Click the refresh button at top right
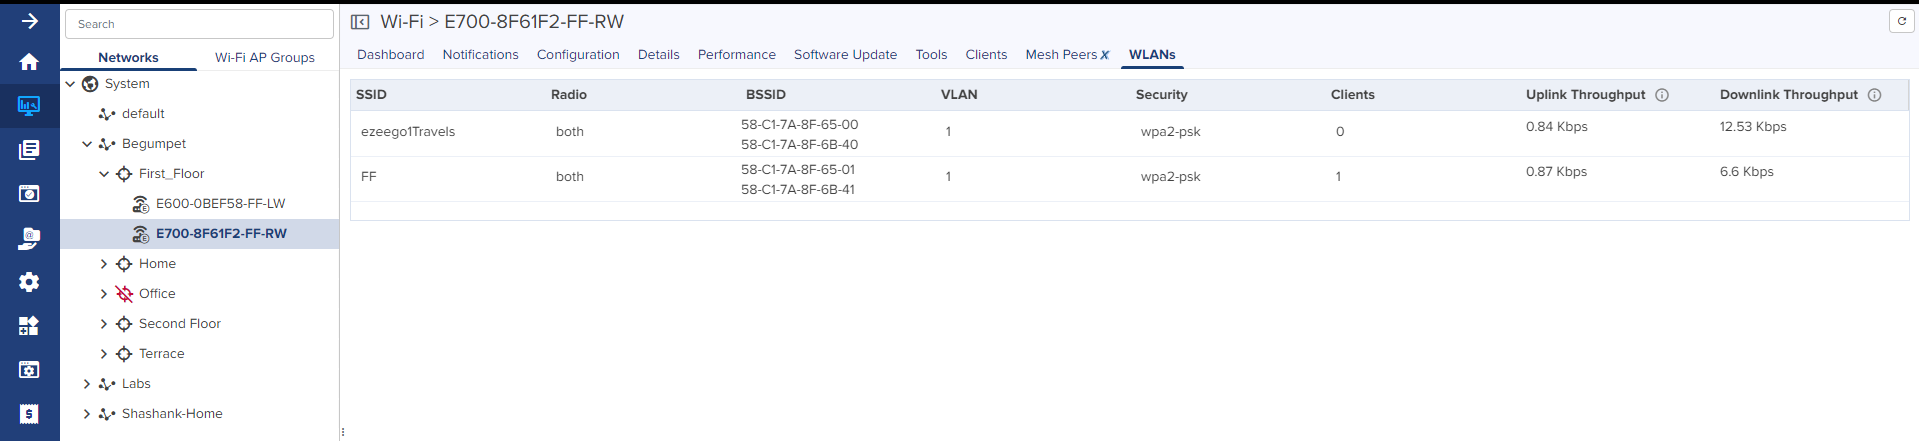The width and height of the screenshot is (1919, 441). point(1901,21)
